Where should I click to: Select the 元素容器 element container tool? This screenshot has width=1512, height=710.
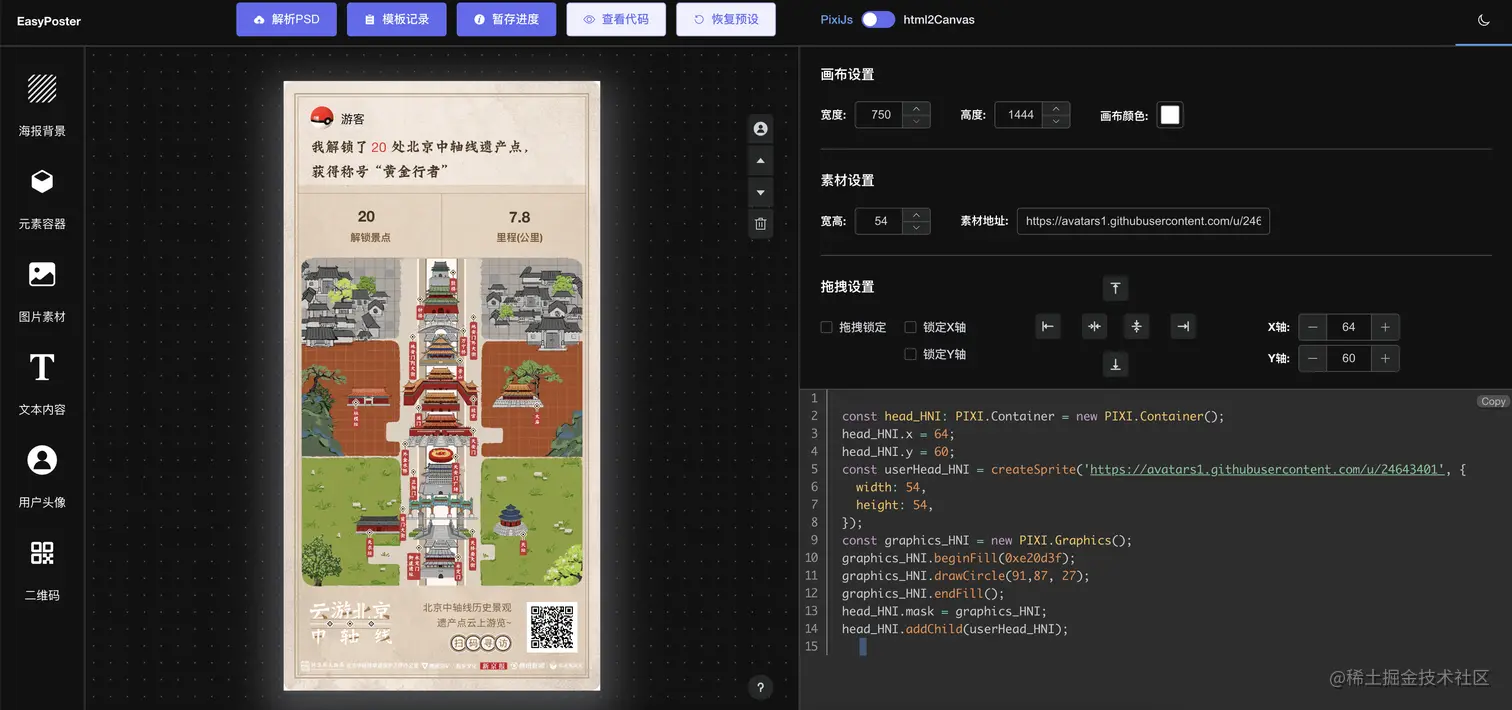coord(42,198)
